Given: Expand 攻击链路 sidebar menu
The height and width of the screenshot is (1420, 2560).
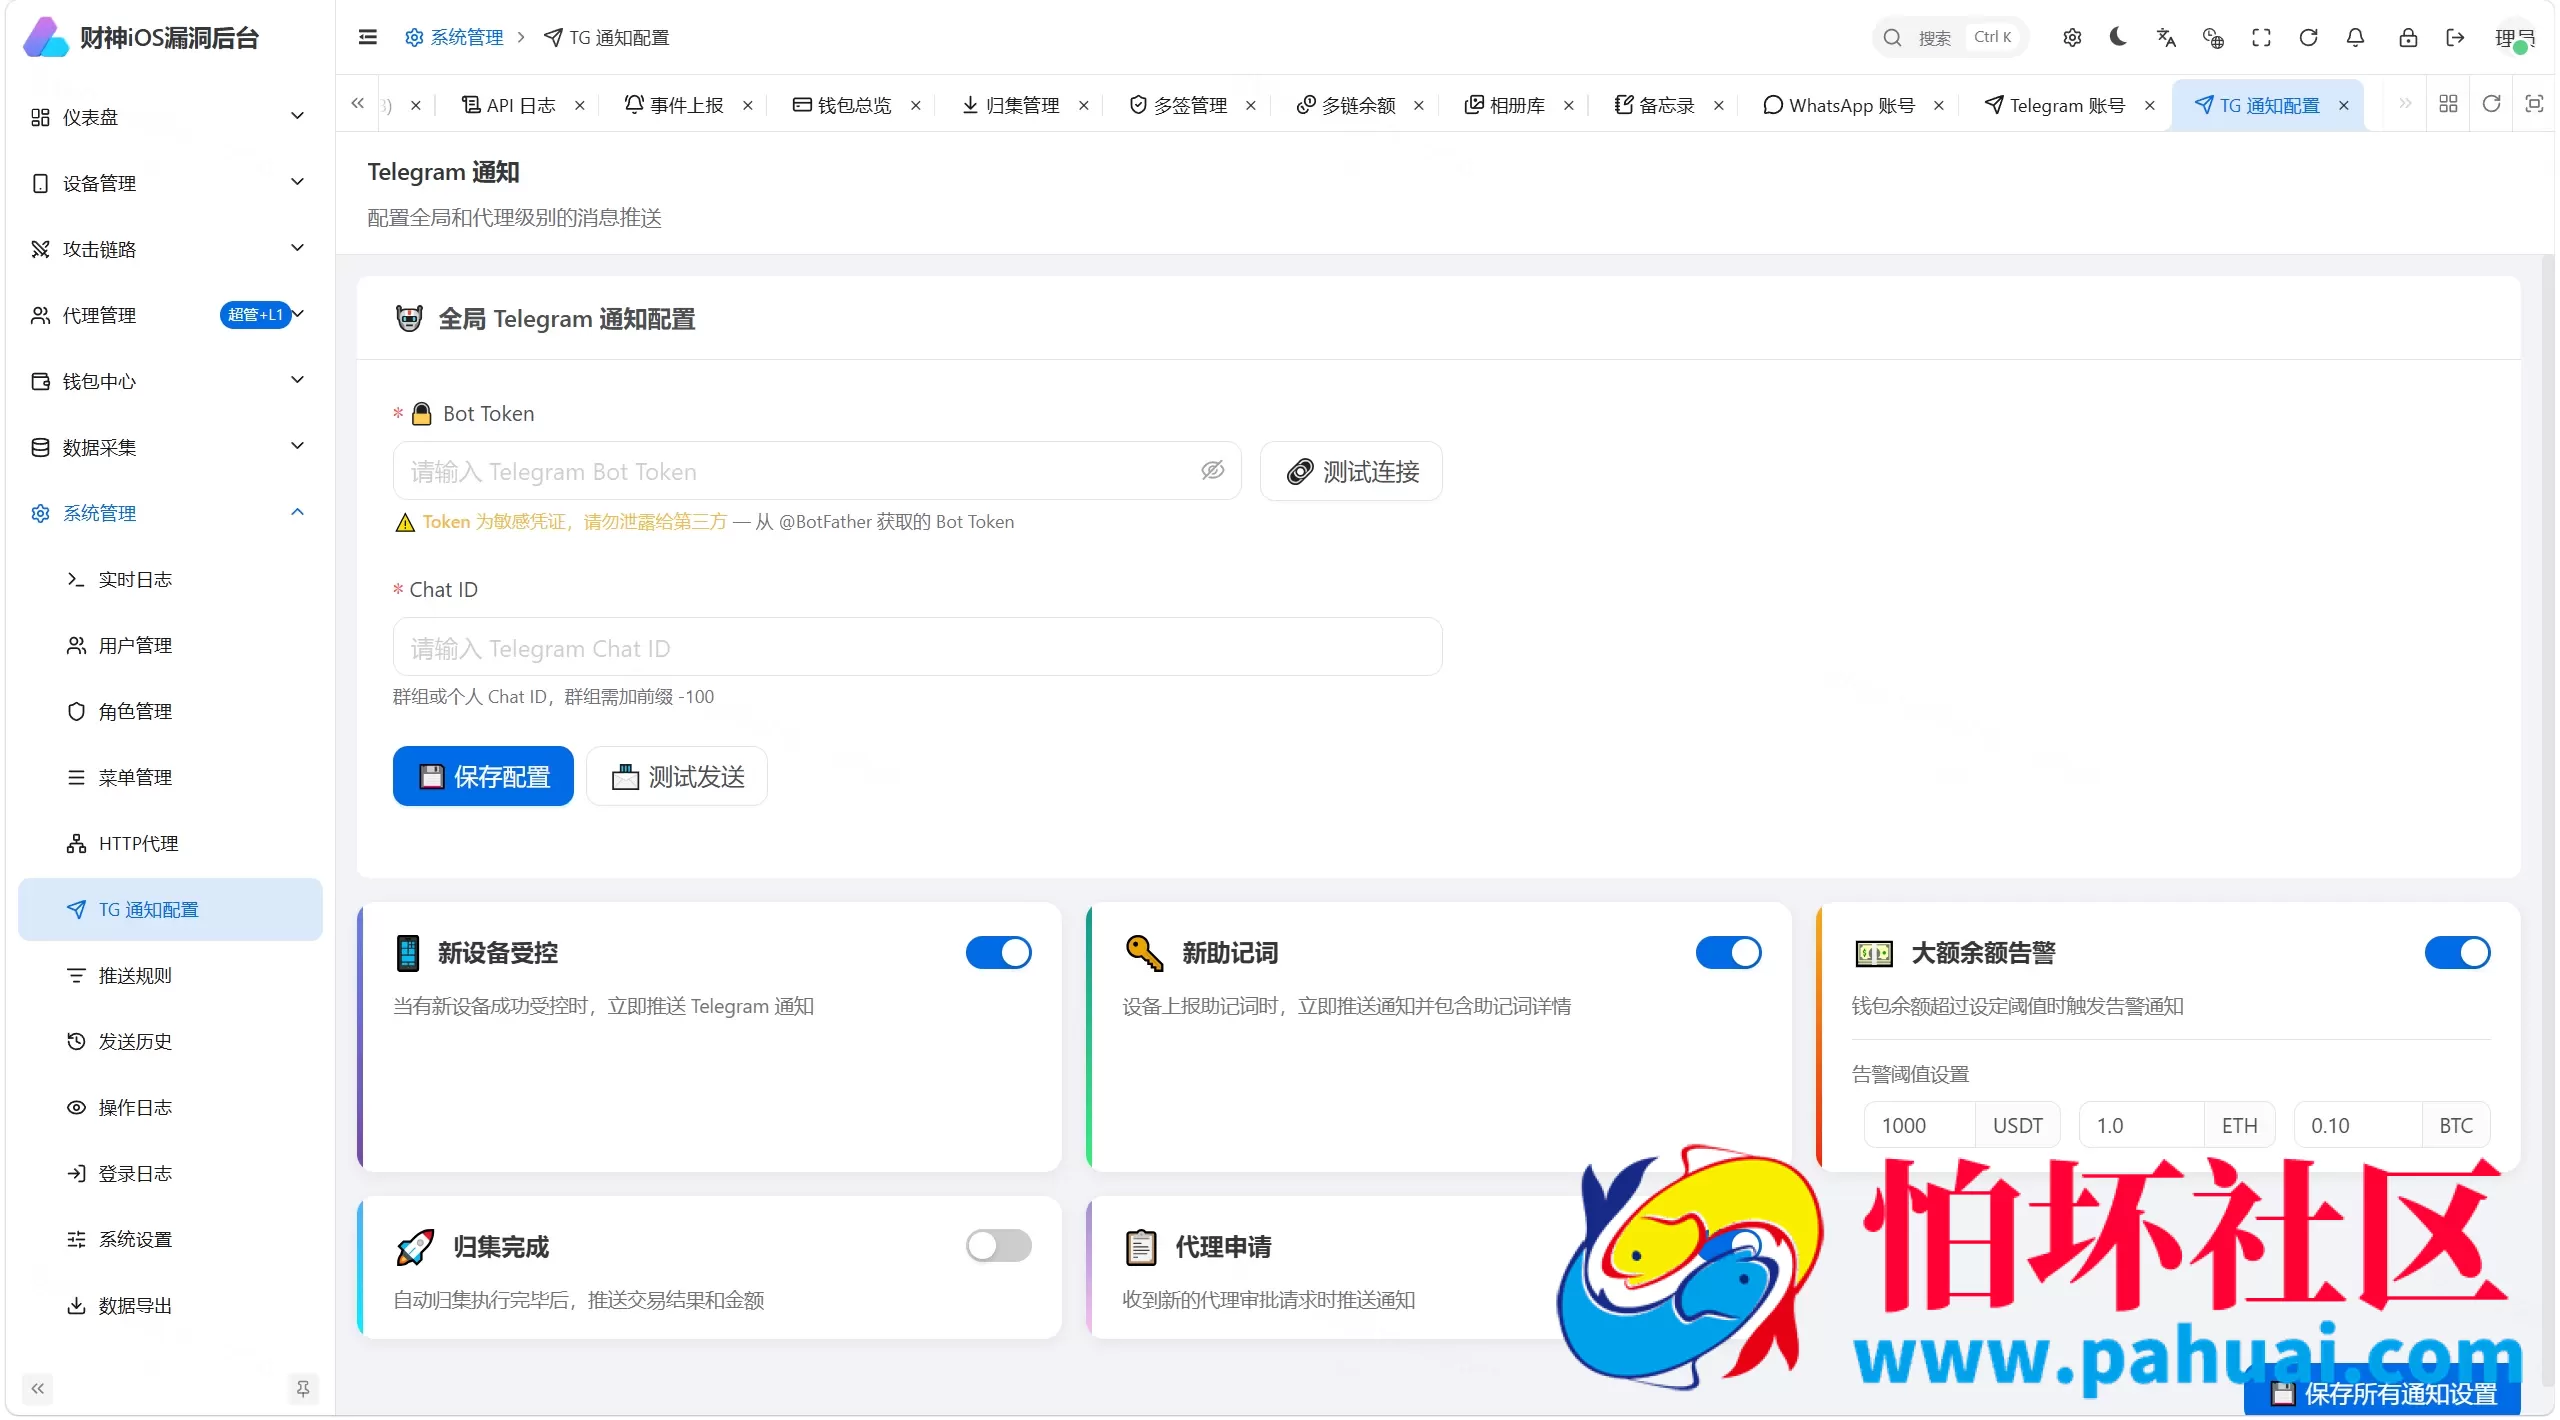Looking at the screenshot, I should [x=168, y=249].
